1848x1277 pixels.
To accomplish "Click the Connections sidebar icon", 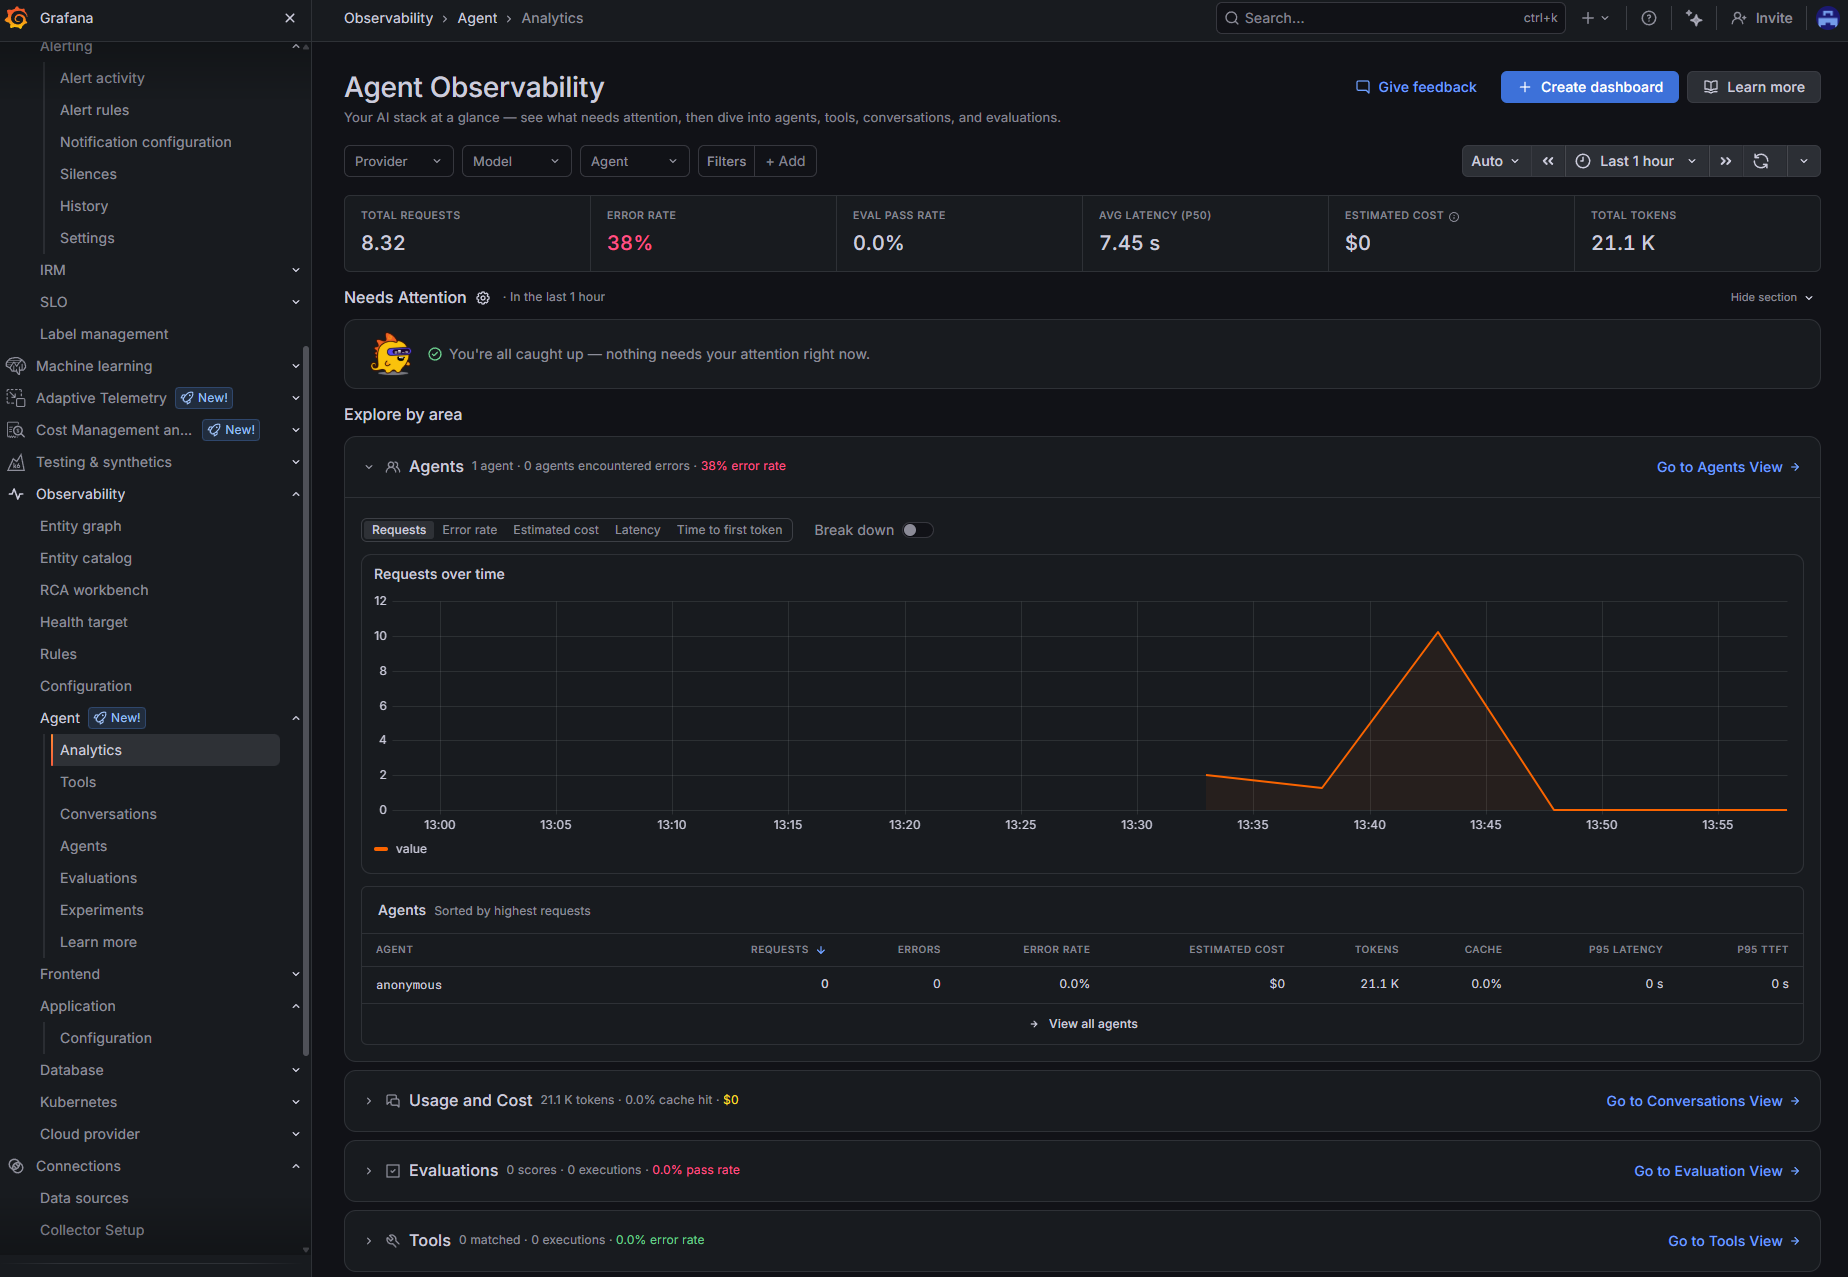I will (x=16, y=1166).
